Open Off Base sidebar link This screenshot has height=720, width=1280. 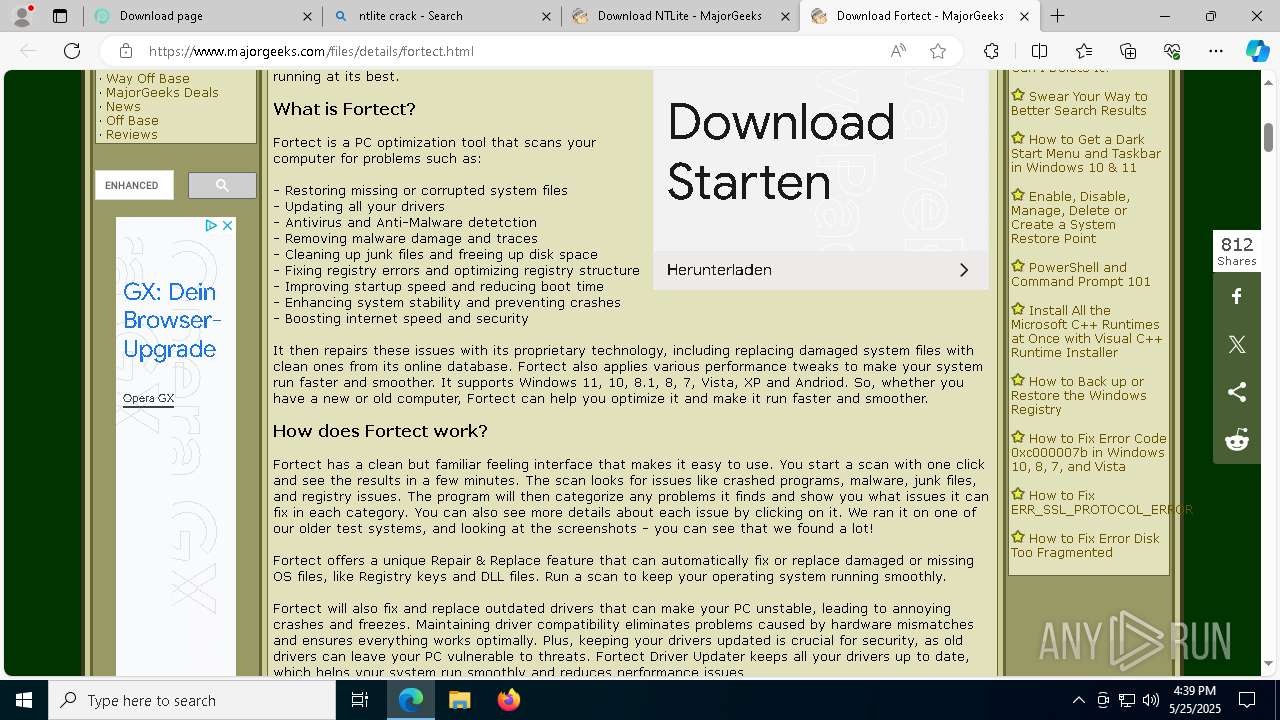(x=132, y=120)
